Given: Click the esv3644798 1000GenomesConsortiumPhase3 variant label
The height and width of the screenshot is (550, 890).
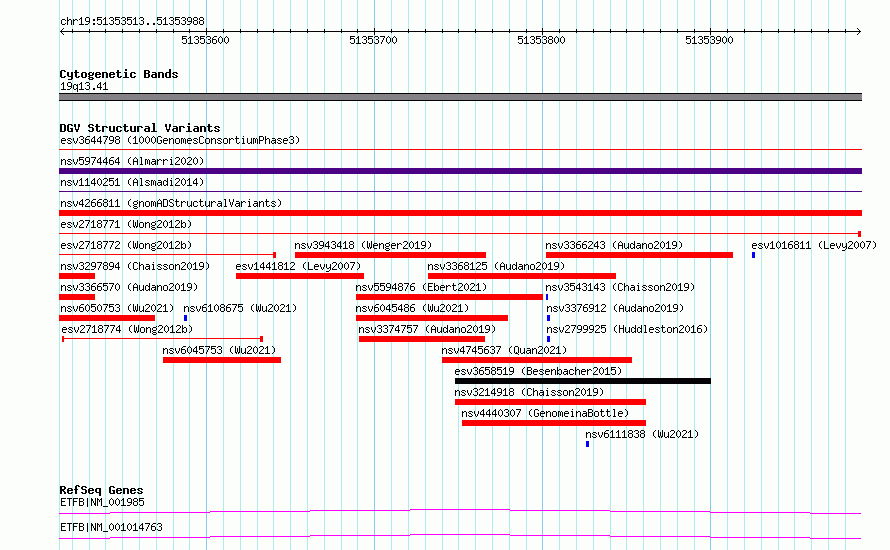Looking at the screenshot, I should pos(180,140).
